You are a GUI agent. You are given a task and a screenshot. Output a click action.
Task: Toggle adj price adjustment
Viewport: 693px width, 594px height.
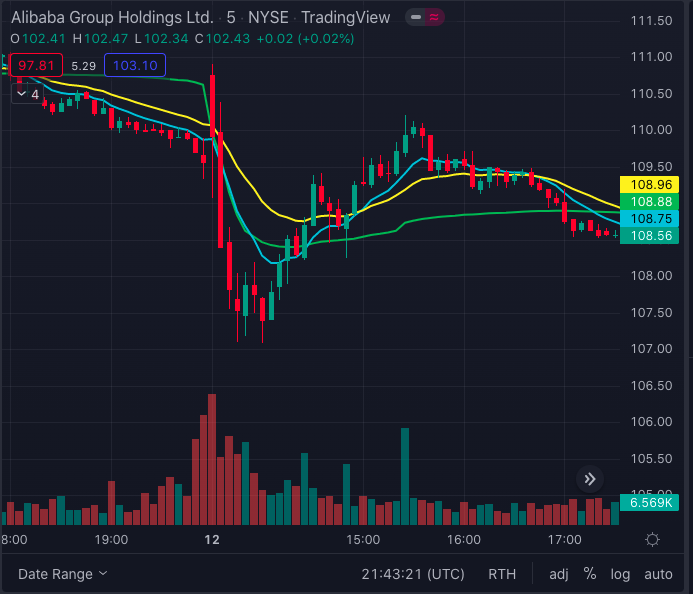(x=559, y=574)
